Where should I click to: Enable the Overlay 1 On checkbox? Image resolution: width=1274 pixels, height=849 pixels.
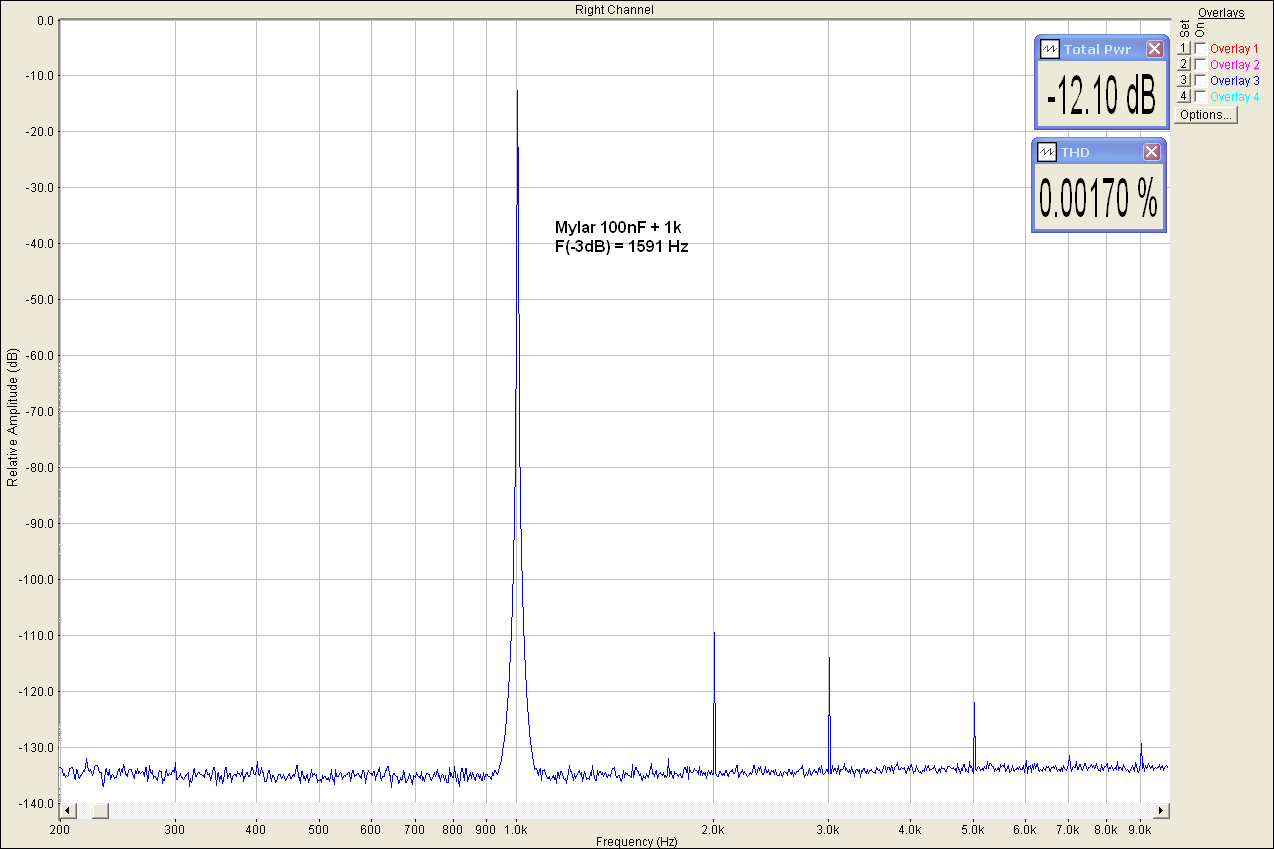1200,48
